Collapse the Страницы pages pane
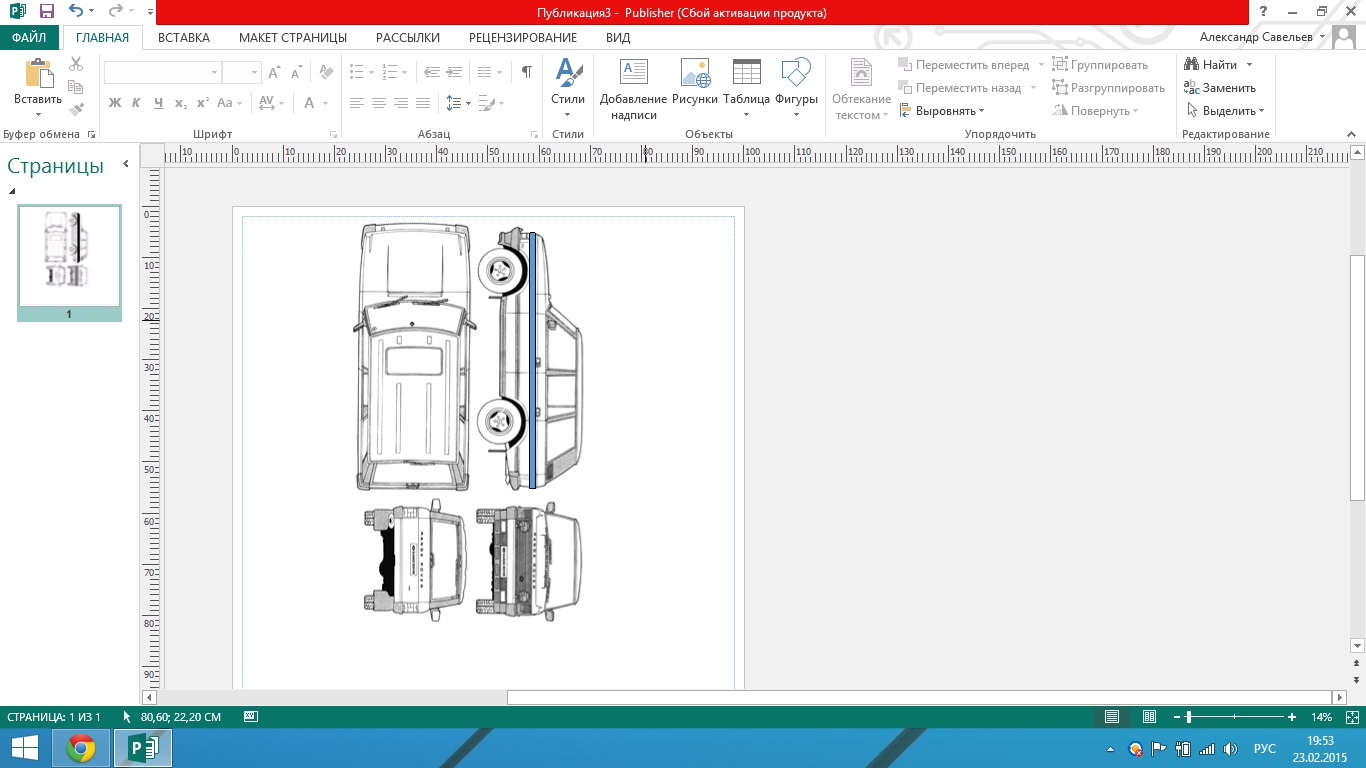The height and width of the screenshot is (768, 1366). coord(126,164)
